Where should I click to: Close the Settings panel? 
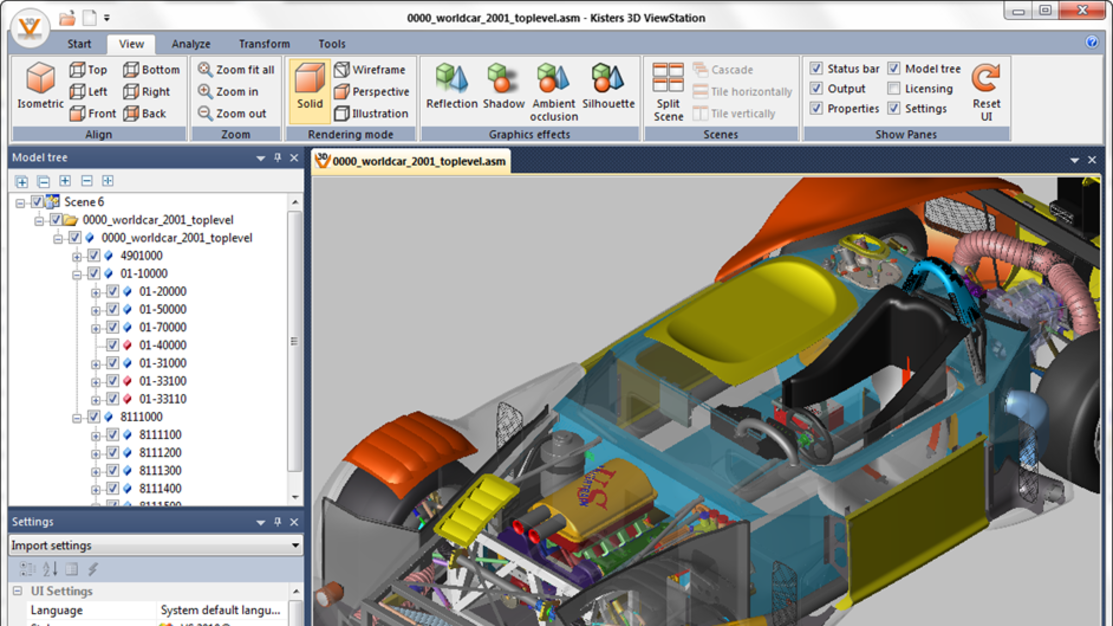[294, 522]
